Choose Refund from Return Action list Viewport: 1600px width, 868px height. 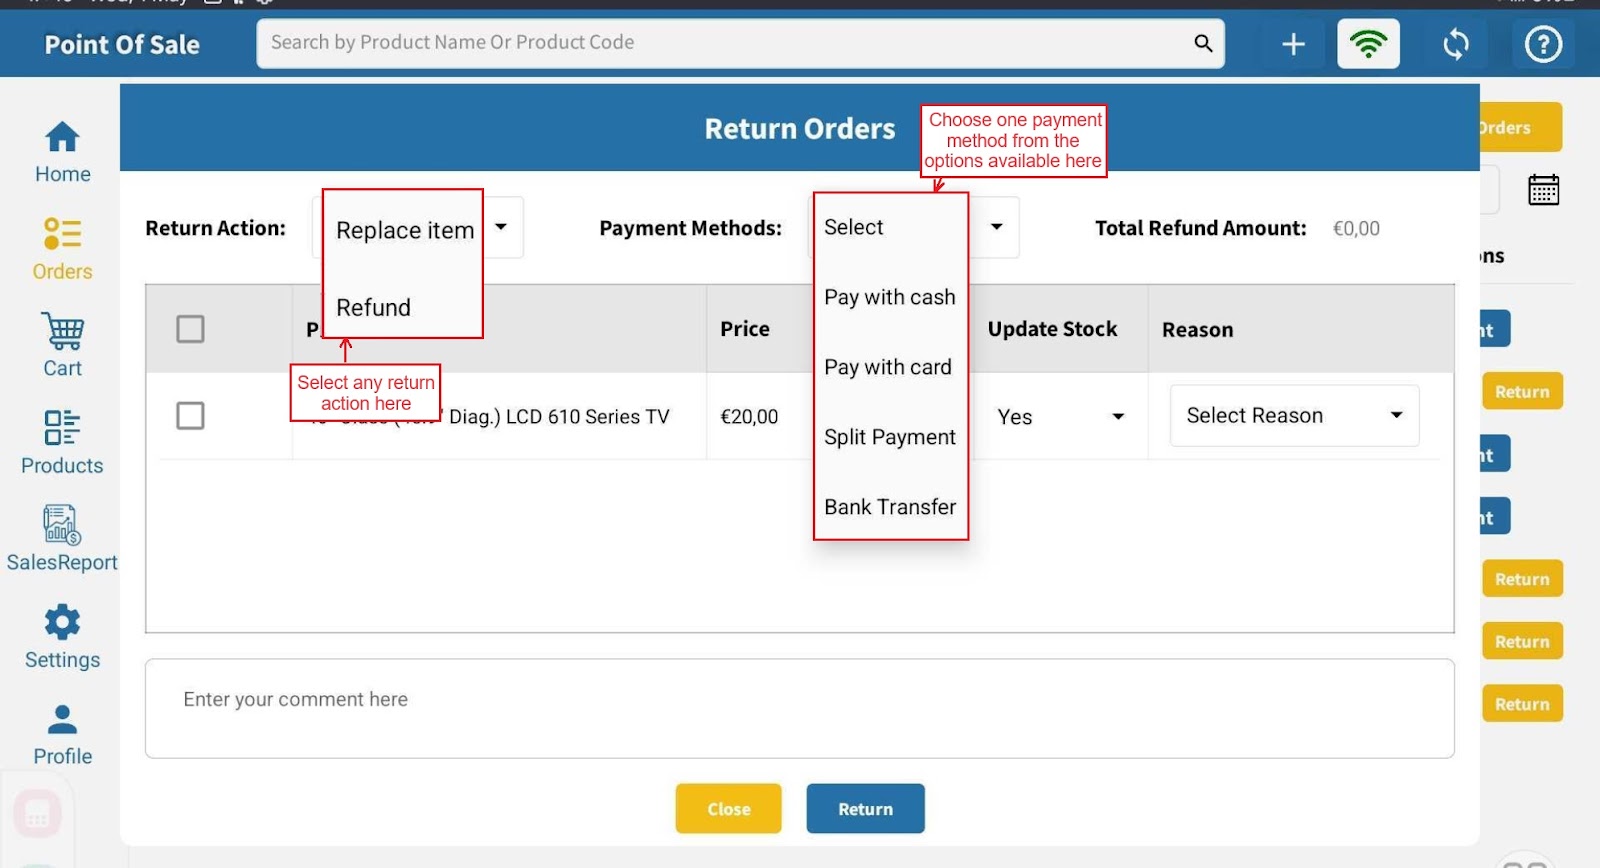coord(374,308)
